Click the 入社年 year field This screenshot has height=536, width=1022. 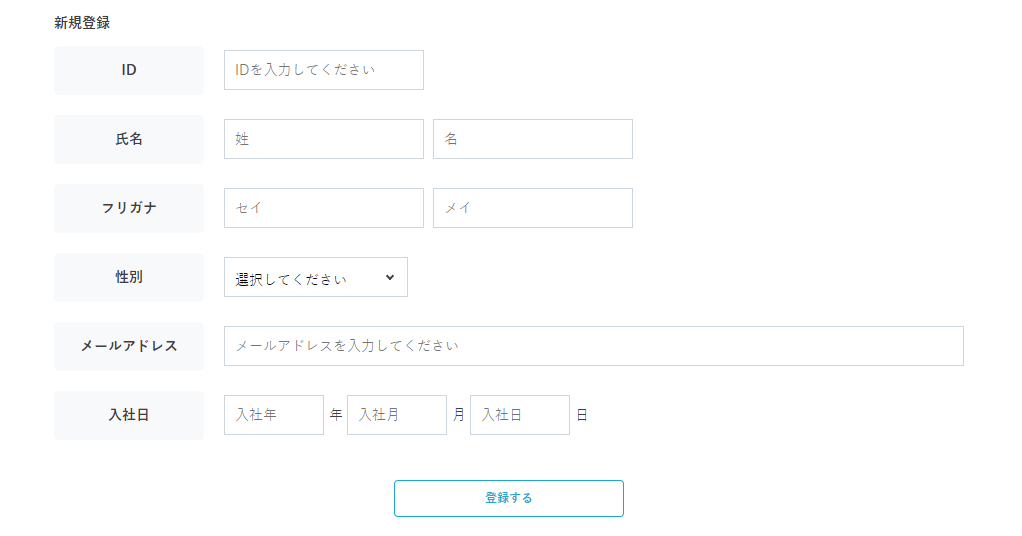[273, 415]
